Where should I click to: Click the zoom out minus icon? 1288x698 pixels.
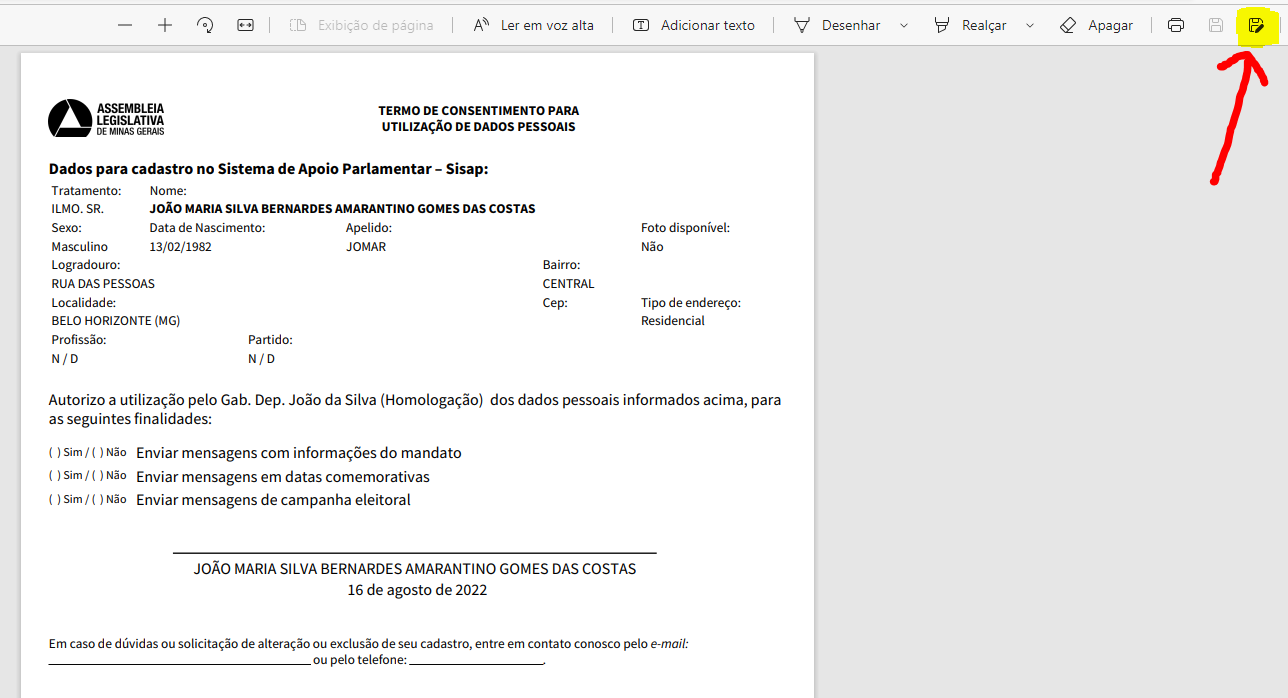click(x=125, y=25)
